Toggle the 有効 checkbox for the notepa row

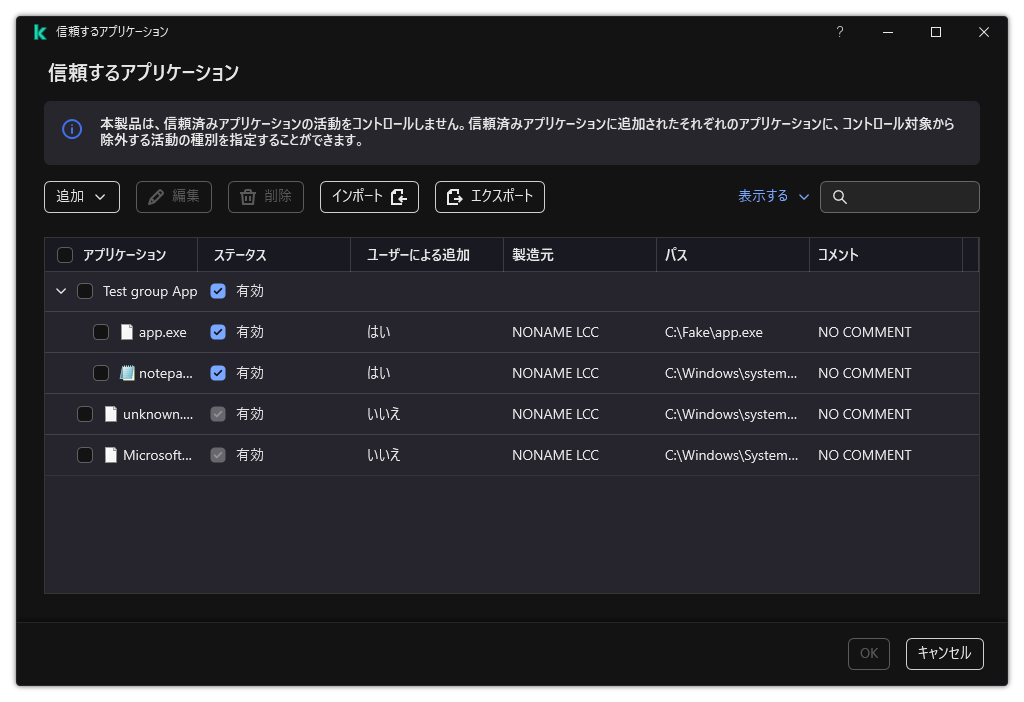pyautogui.click(x=218, y=372)
